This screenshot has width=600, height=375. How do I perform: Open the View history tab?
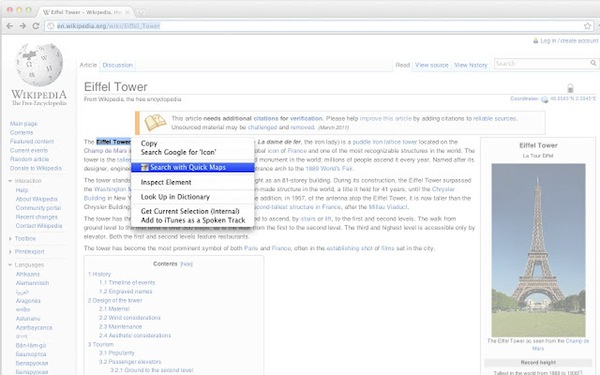pos(471,65)
